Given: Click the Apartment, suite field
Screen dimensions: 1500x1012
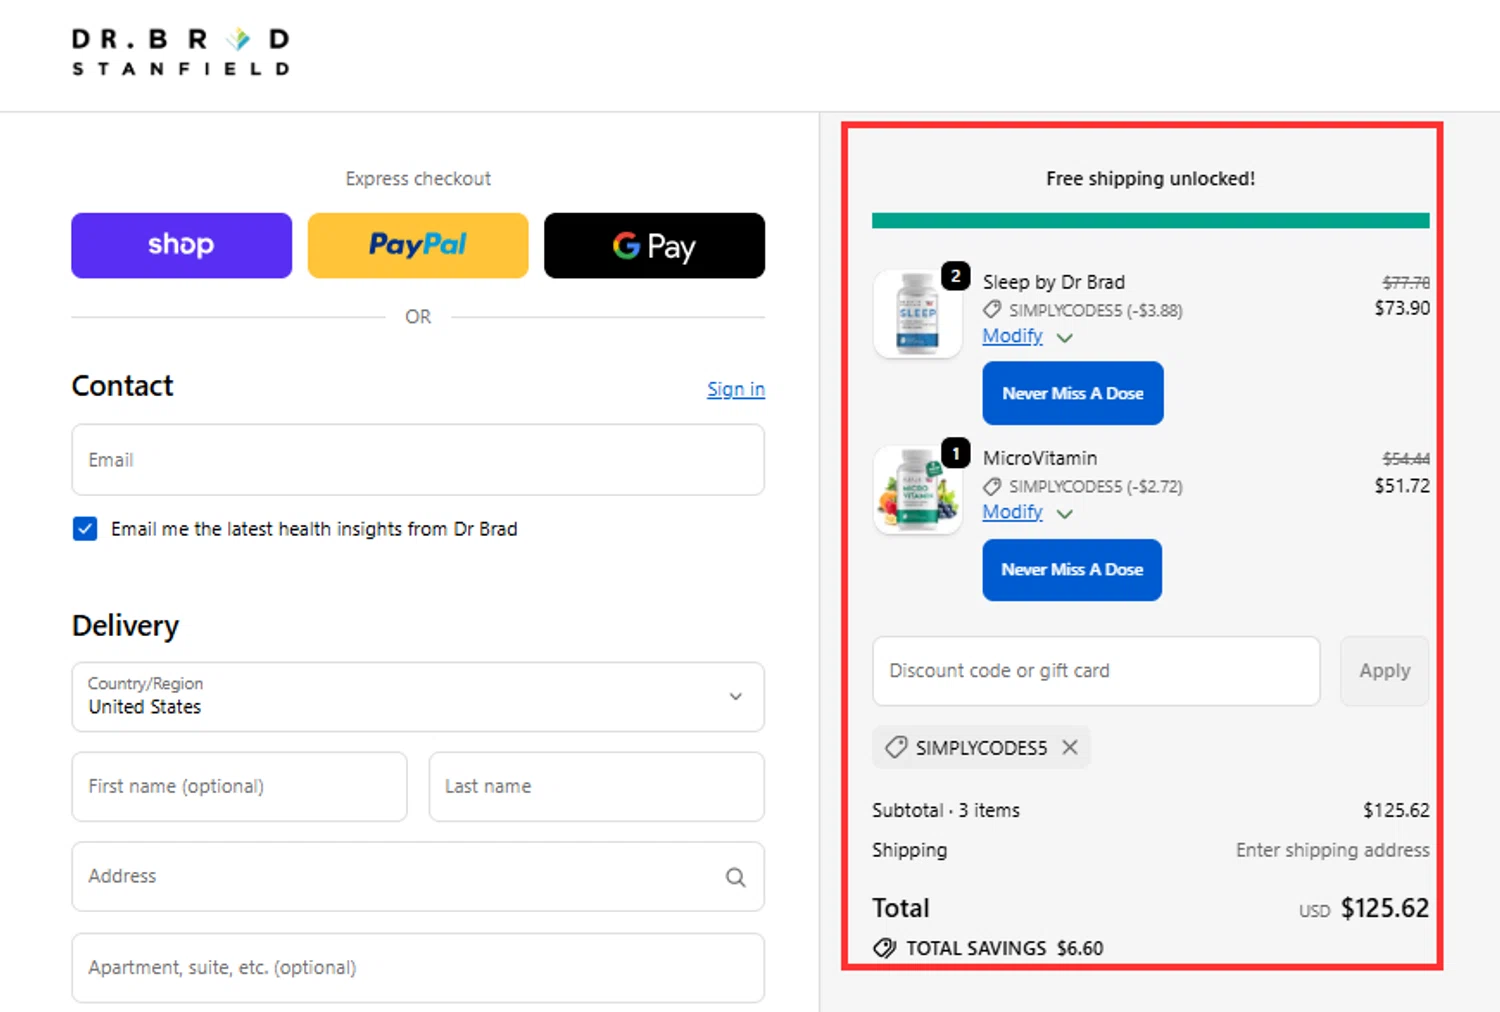Looking at the screenshot, I should click(x=418, y=968).
